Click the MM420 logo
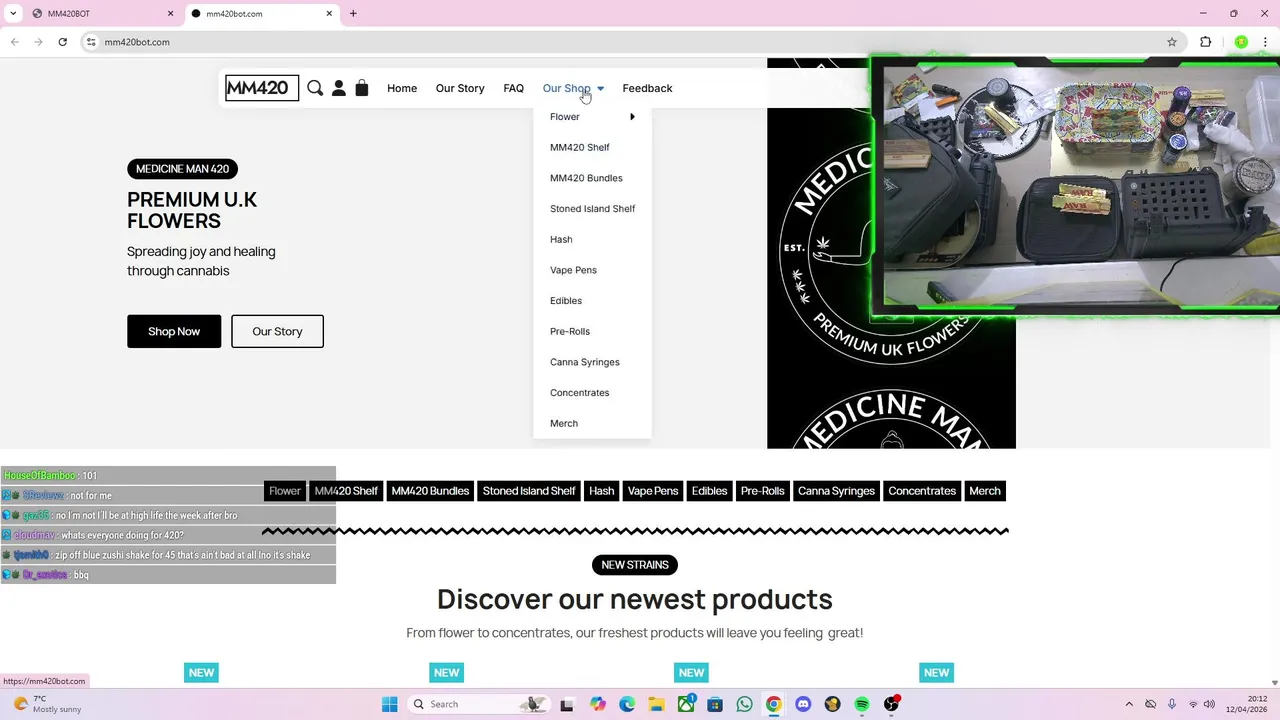Screen dimensions: 1280x720 point(262,88)
